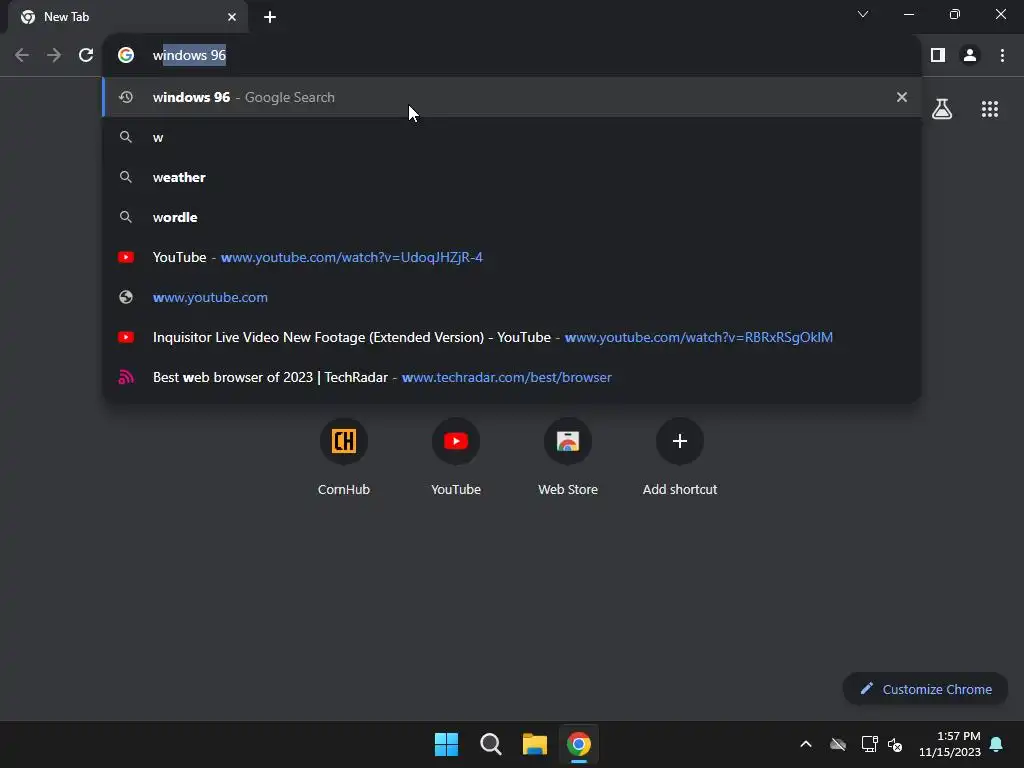Open File Explorer from the taskbar

[535, 744]
